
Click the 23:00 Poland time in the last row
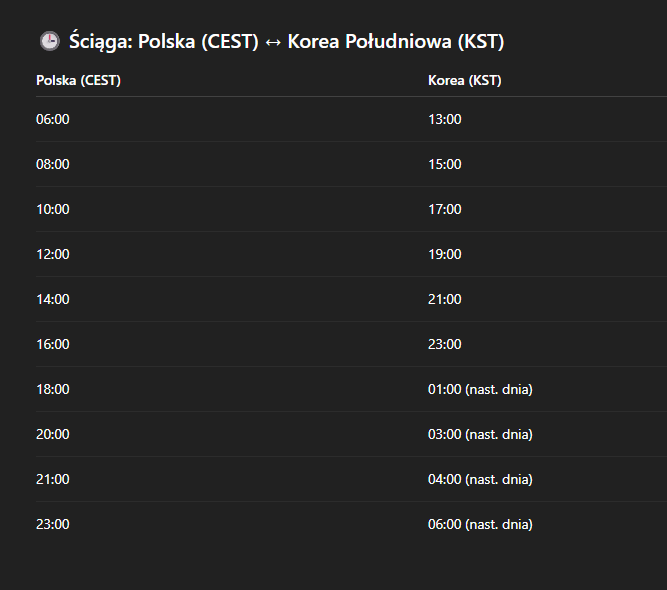[53, 524]
